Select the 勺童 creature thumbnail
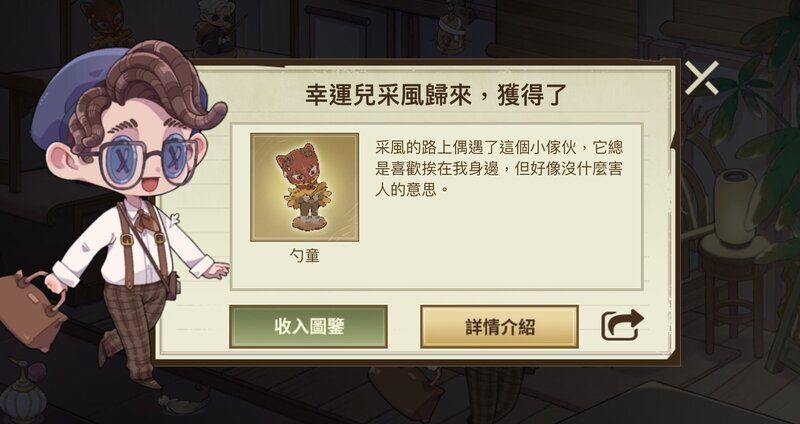 305,187
